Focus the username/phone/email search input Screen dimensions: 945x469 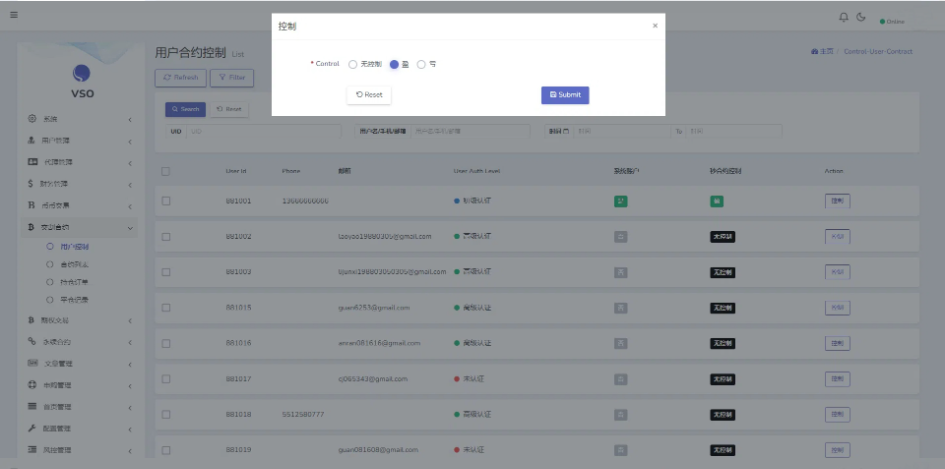point(470,131)
